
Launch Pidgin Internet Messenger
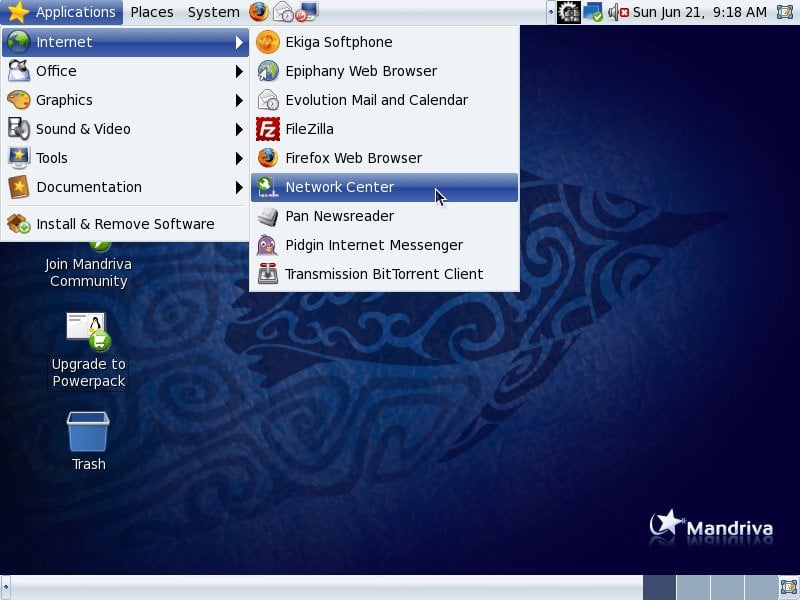coord(384,245)
